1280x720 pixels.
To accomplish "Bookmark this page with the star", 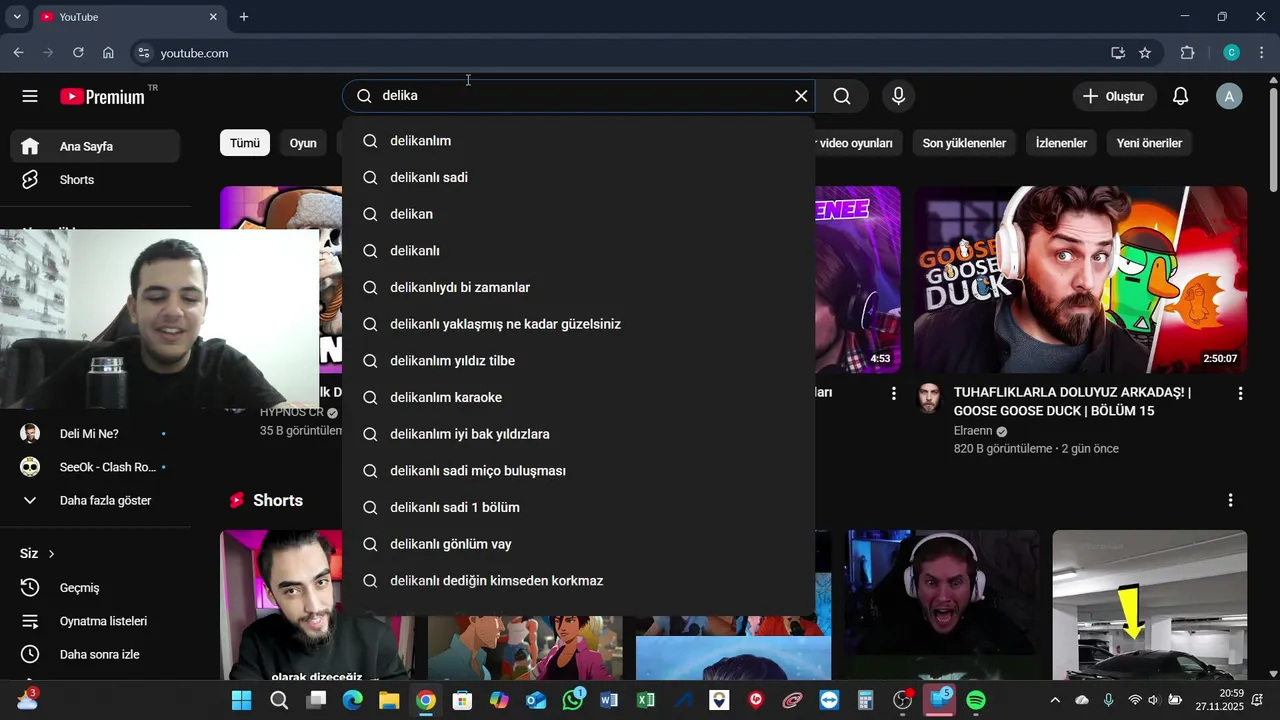I will pyautogui.click(x=1145, y=53).
